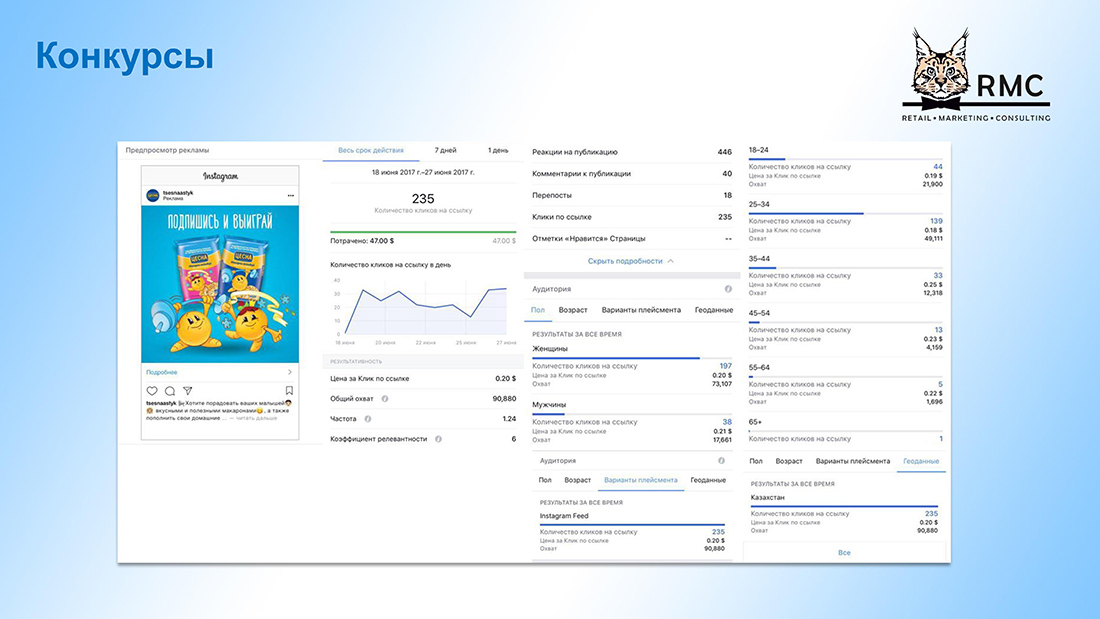
Task: Click the Подробнее link under the ad image
Action: (x=161, y=372)
